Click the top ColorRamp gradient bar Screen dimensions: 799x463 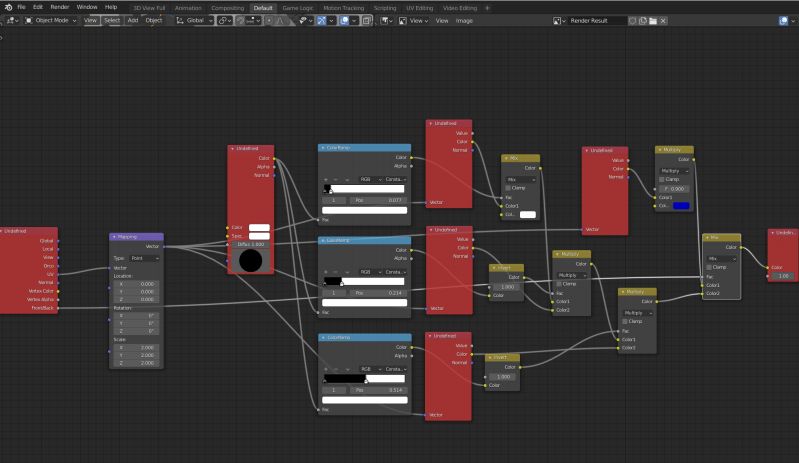364,189
